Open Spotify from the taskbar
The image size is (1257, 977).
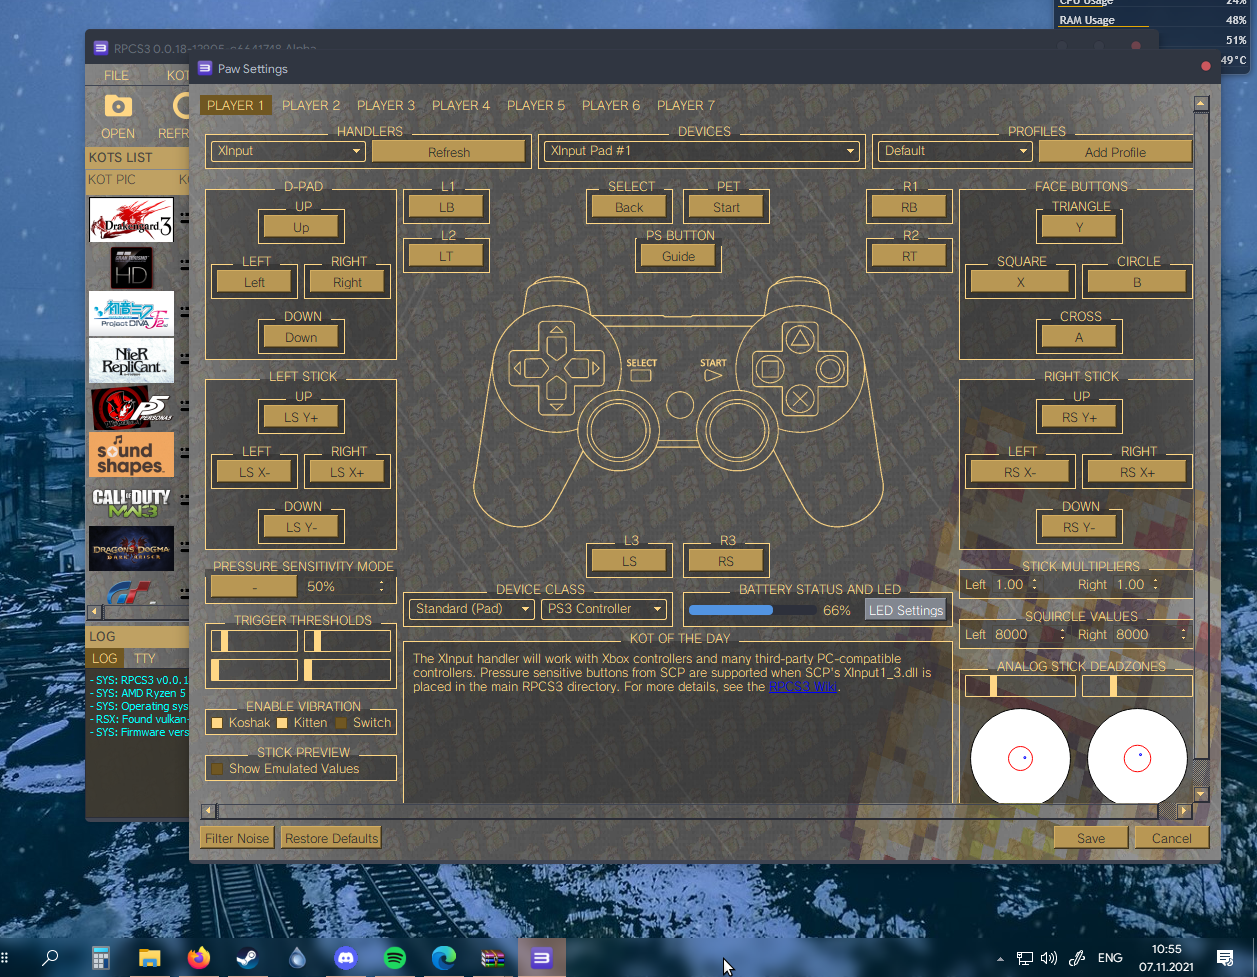395,958
